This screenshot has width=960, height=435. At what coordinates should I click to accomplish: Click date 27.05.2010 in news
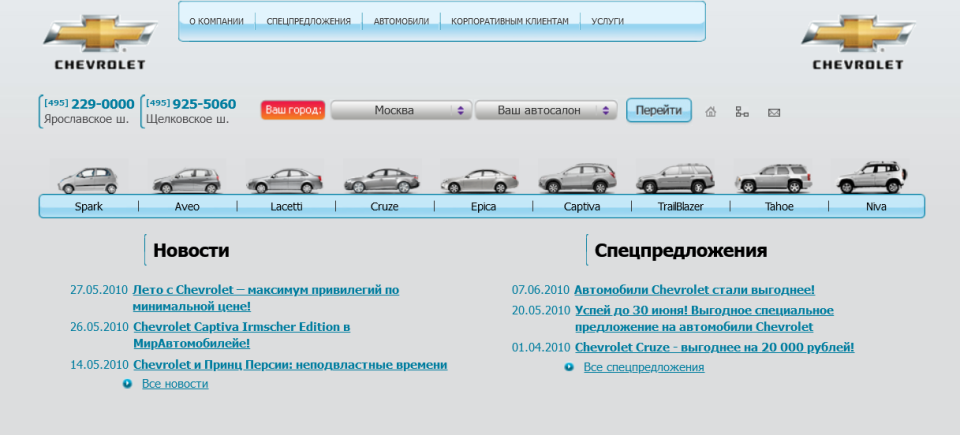99,290
